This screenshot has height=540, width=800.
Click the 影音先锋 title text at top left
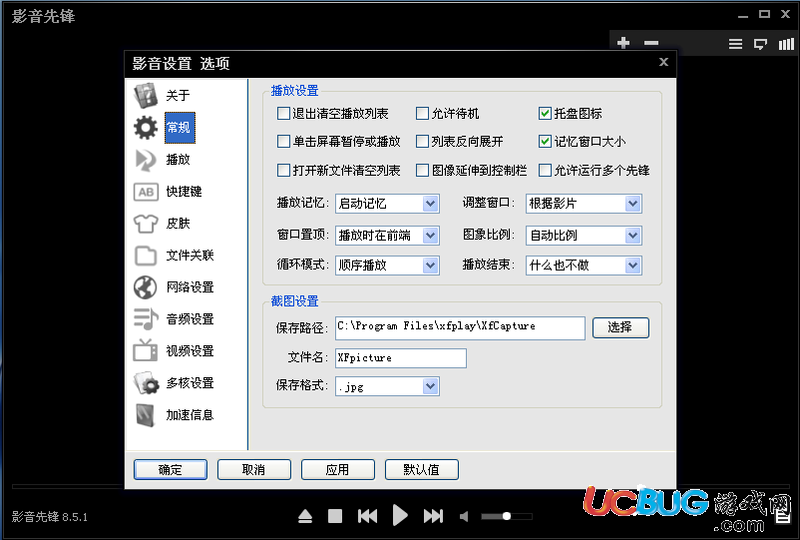pos(43,16)
